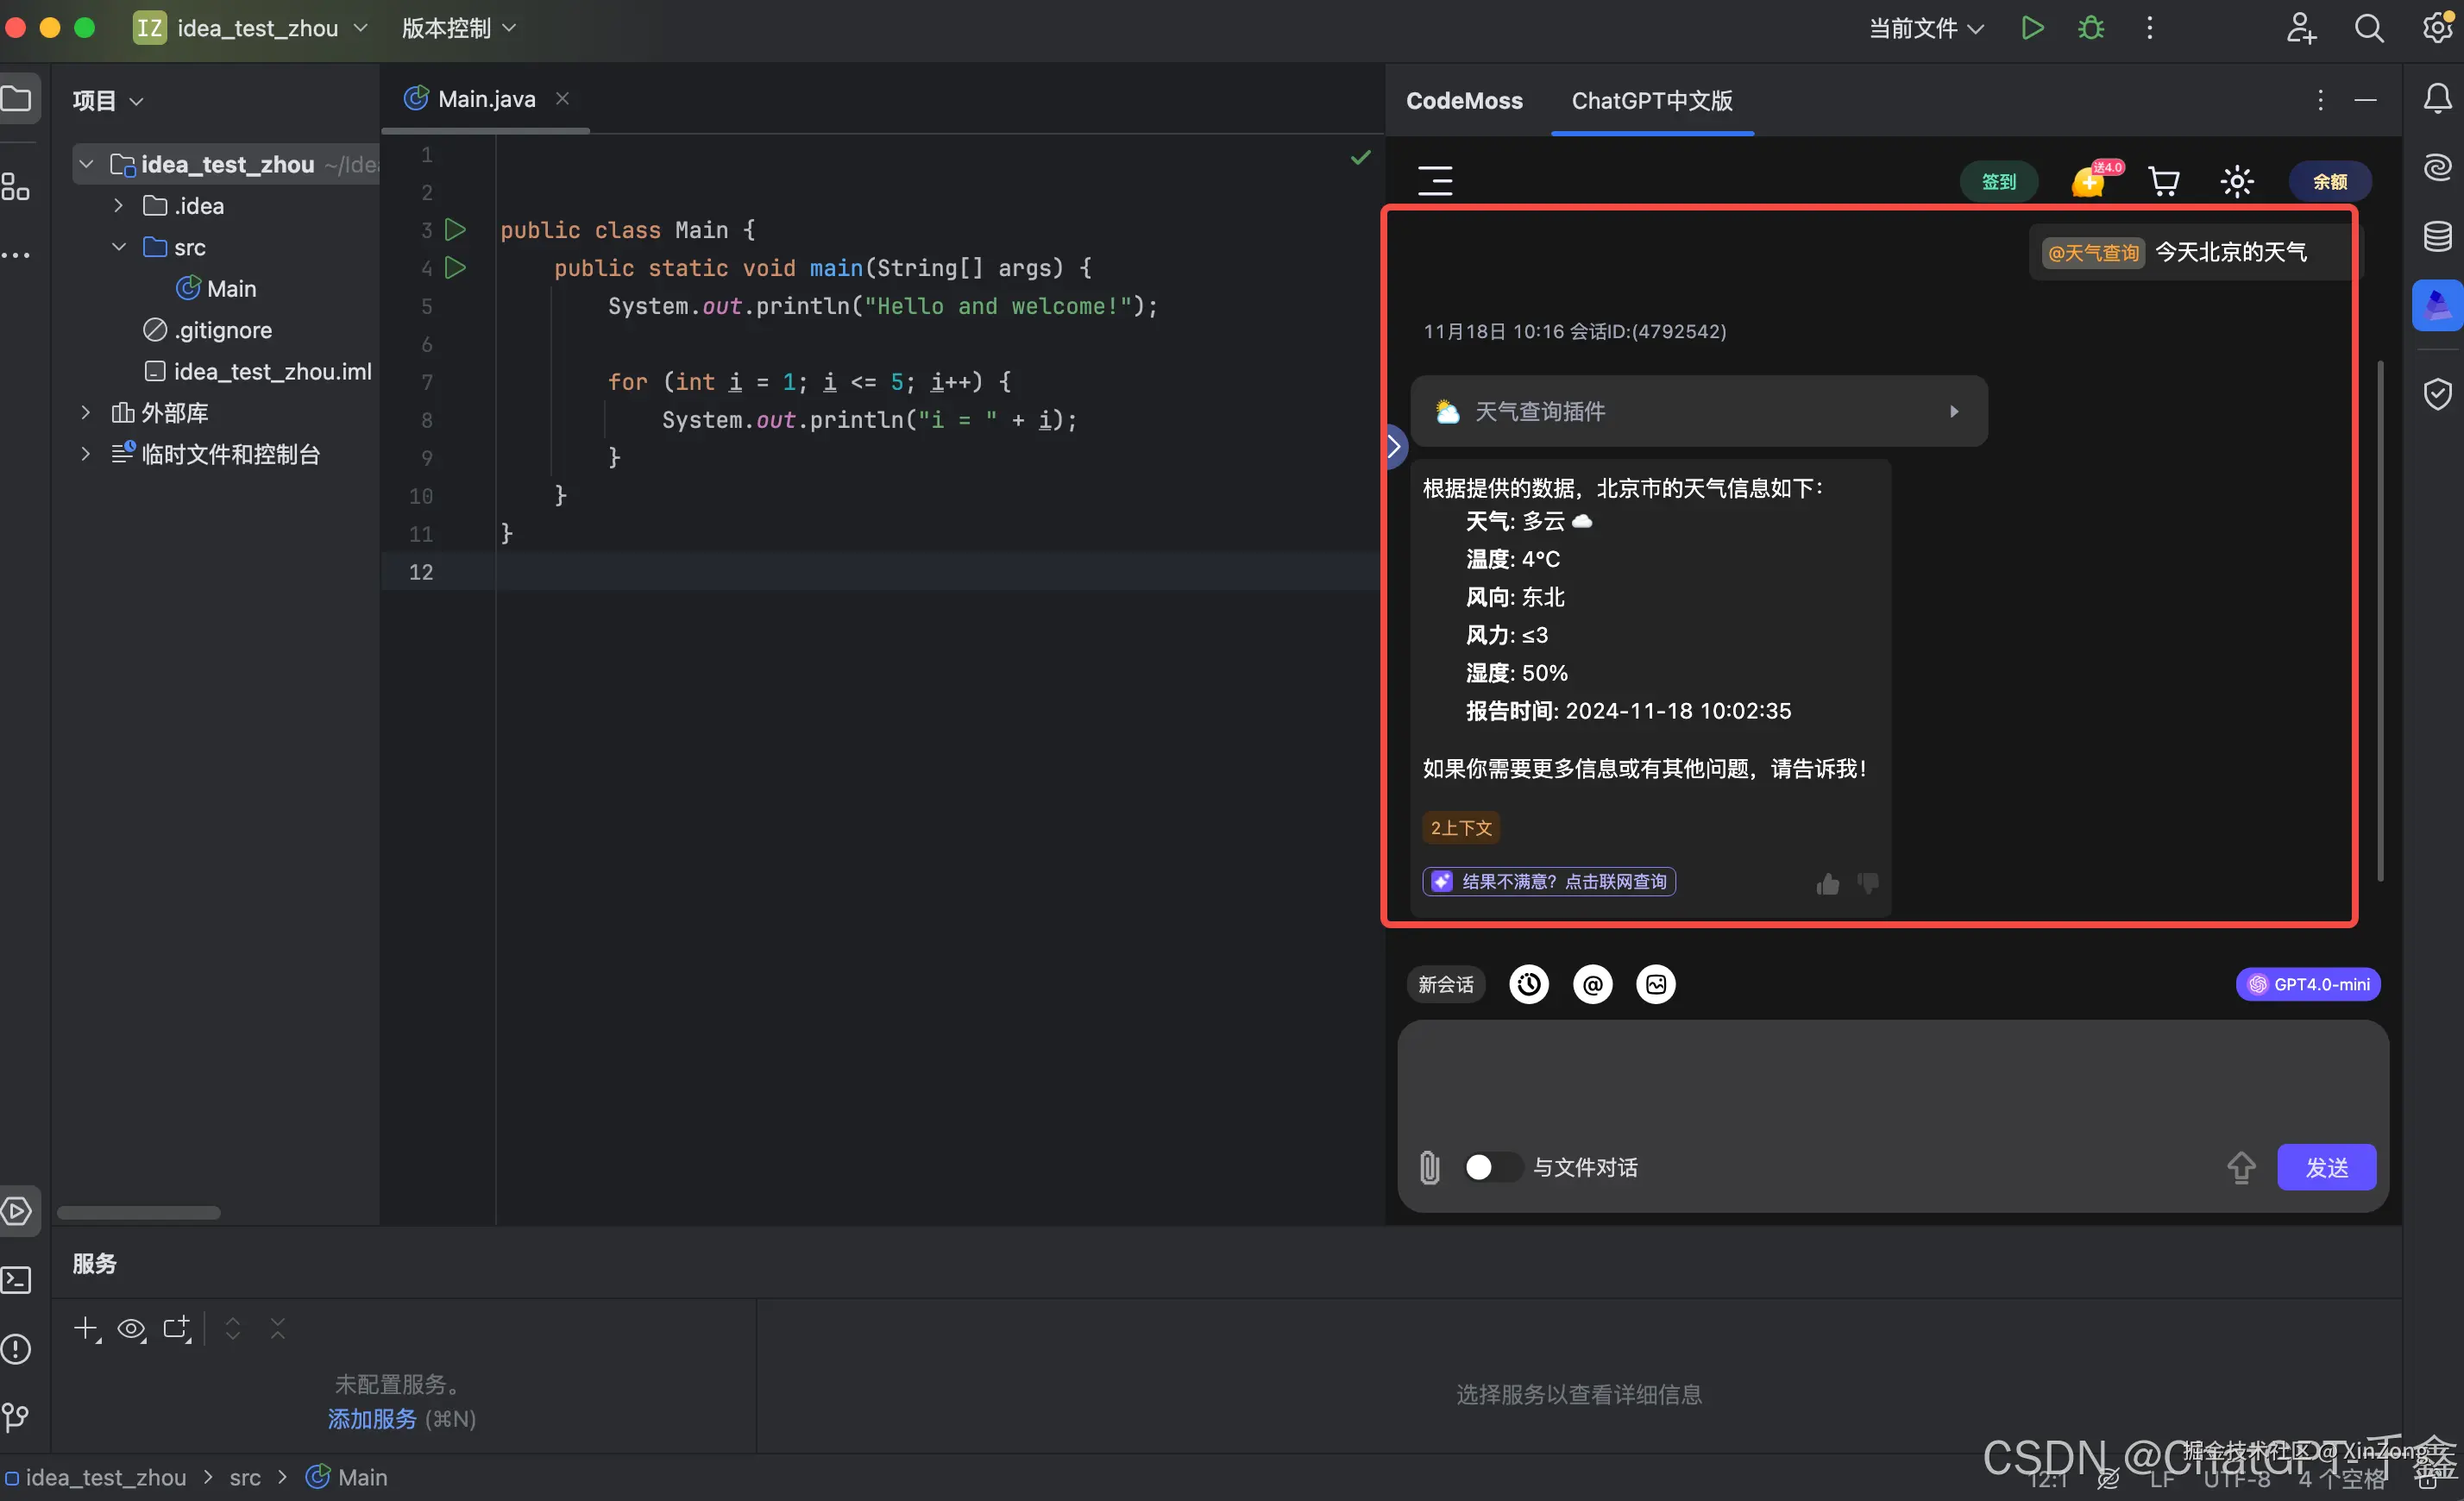The height and width of the screenshot is (1501, 2464).
Task: Click the image upload icon
Action: [1656, 984]
